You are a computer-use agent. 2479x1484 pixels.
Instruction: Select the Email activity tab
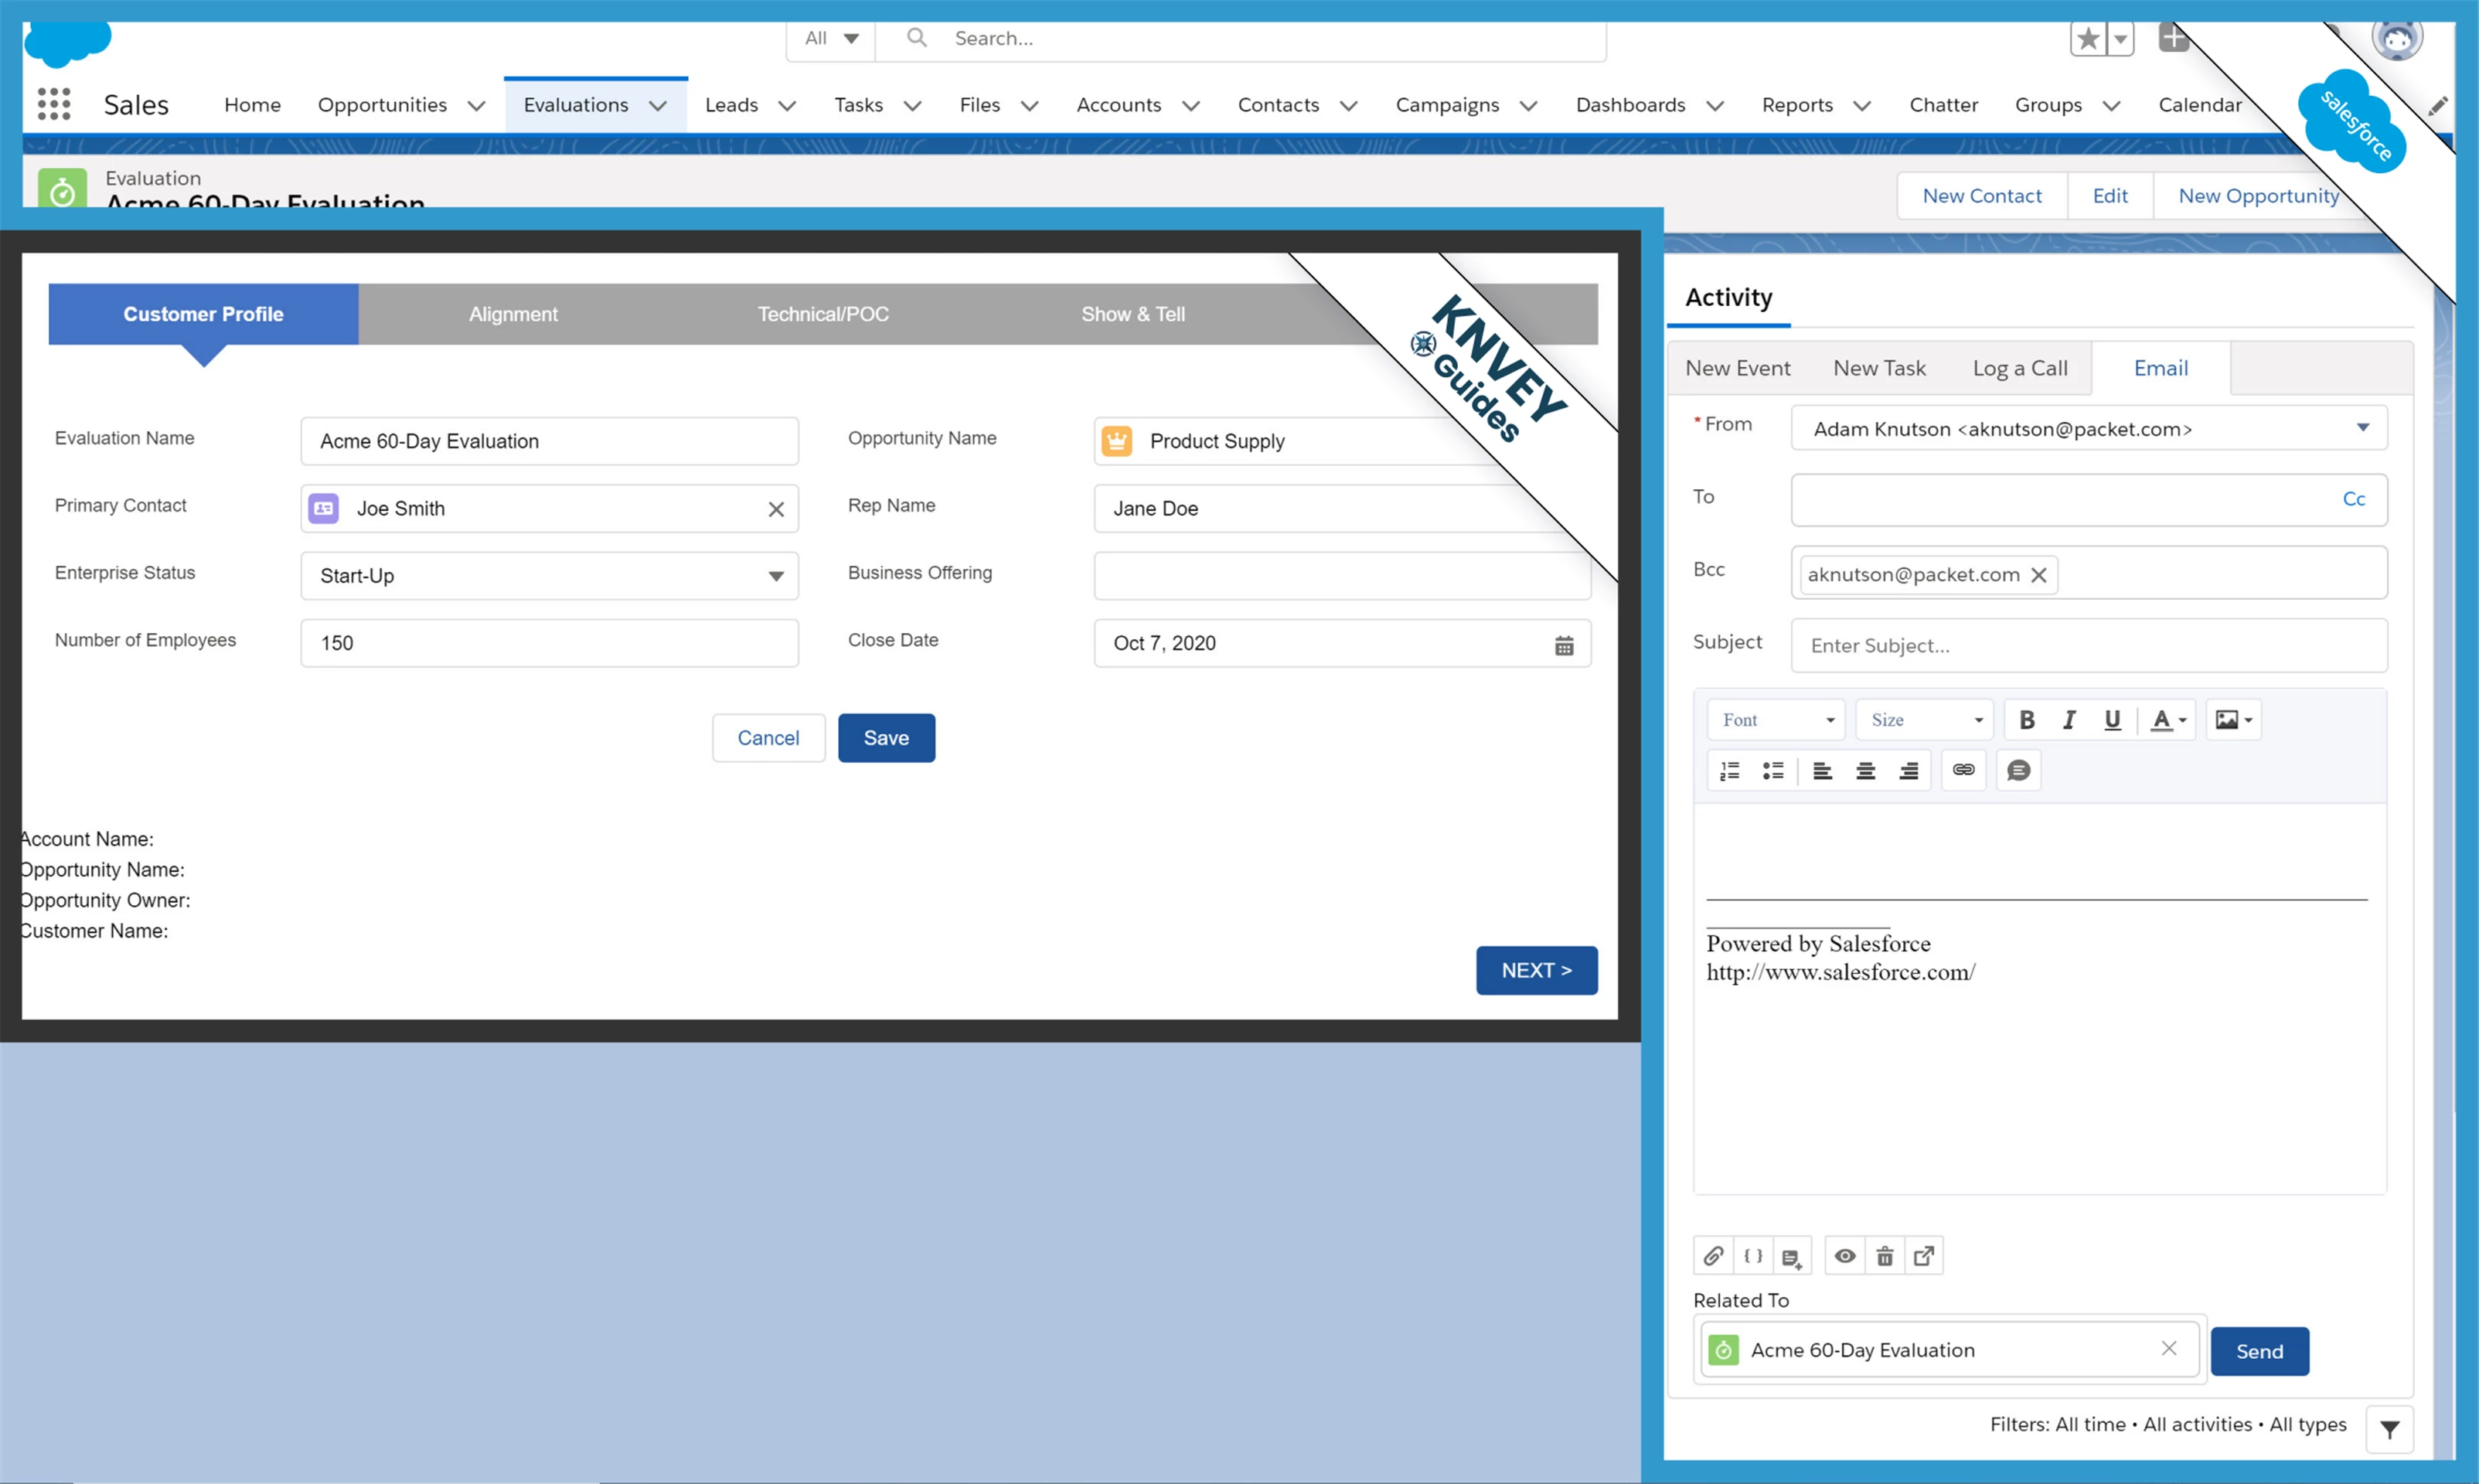coord(2160,368)
